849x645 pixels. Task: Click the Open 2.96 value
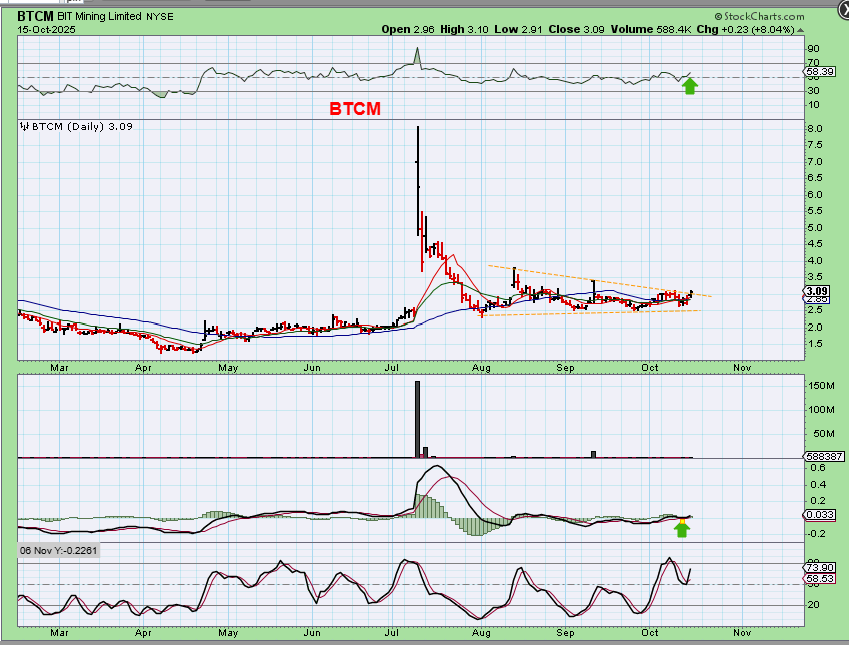(x=408, y=29)
